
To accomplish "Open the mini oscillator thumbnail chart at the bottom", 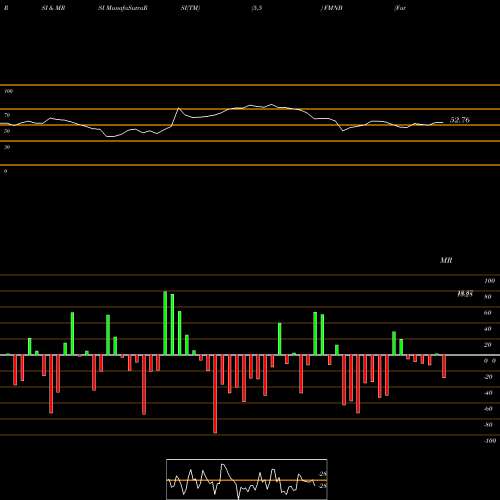I will (247, 479).
